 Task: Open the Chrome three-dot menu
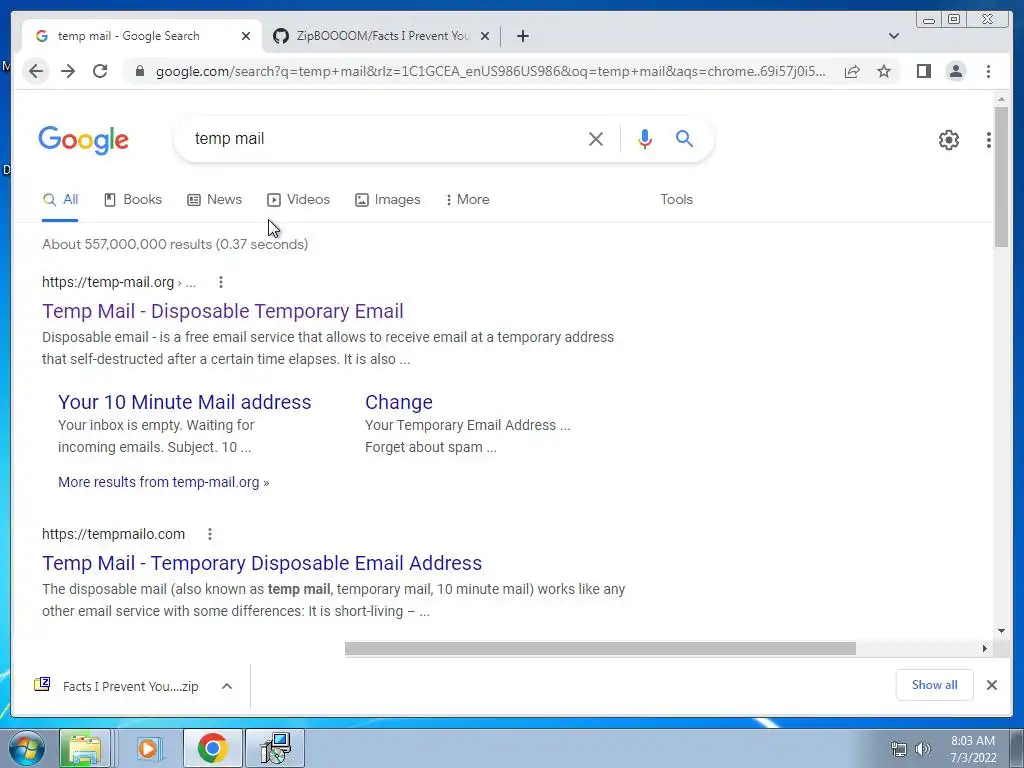pyautogui.click(x=988, y=71)
